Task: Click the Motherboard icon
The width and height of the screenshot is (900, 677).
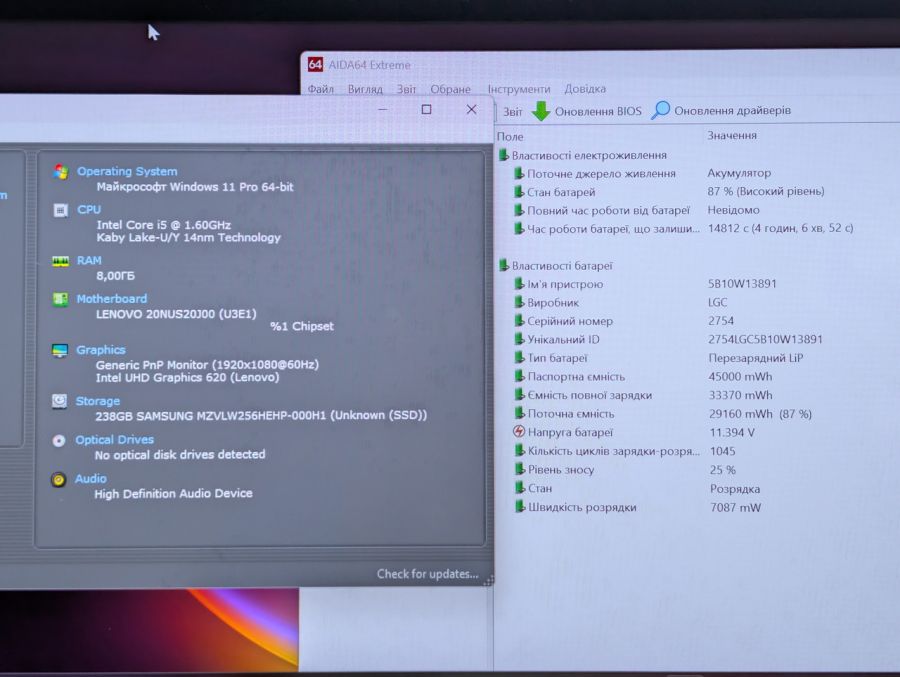Action: (x=60, y=299)
